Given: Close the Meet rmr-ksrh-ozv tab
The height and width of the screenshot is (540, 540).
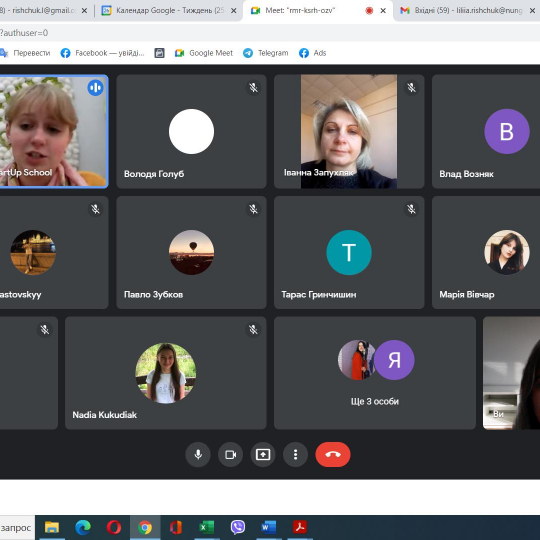Looking at the screenshot, I should pos(383,11).
